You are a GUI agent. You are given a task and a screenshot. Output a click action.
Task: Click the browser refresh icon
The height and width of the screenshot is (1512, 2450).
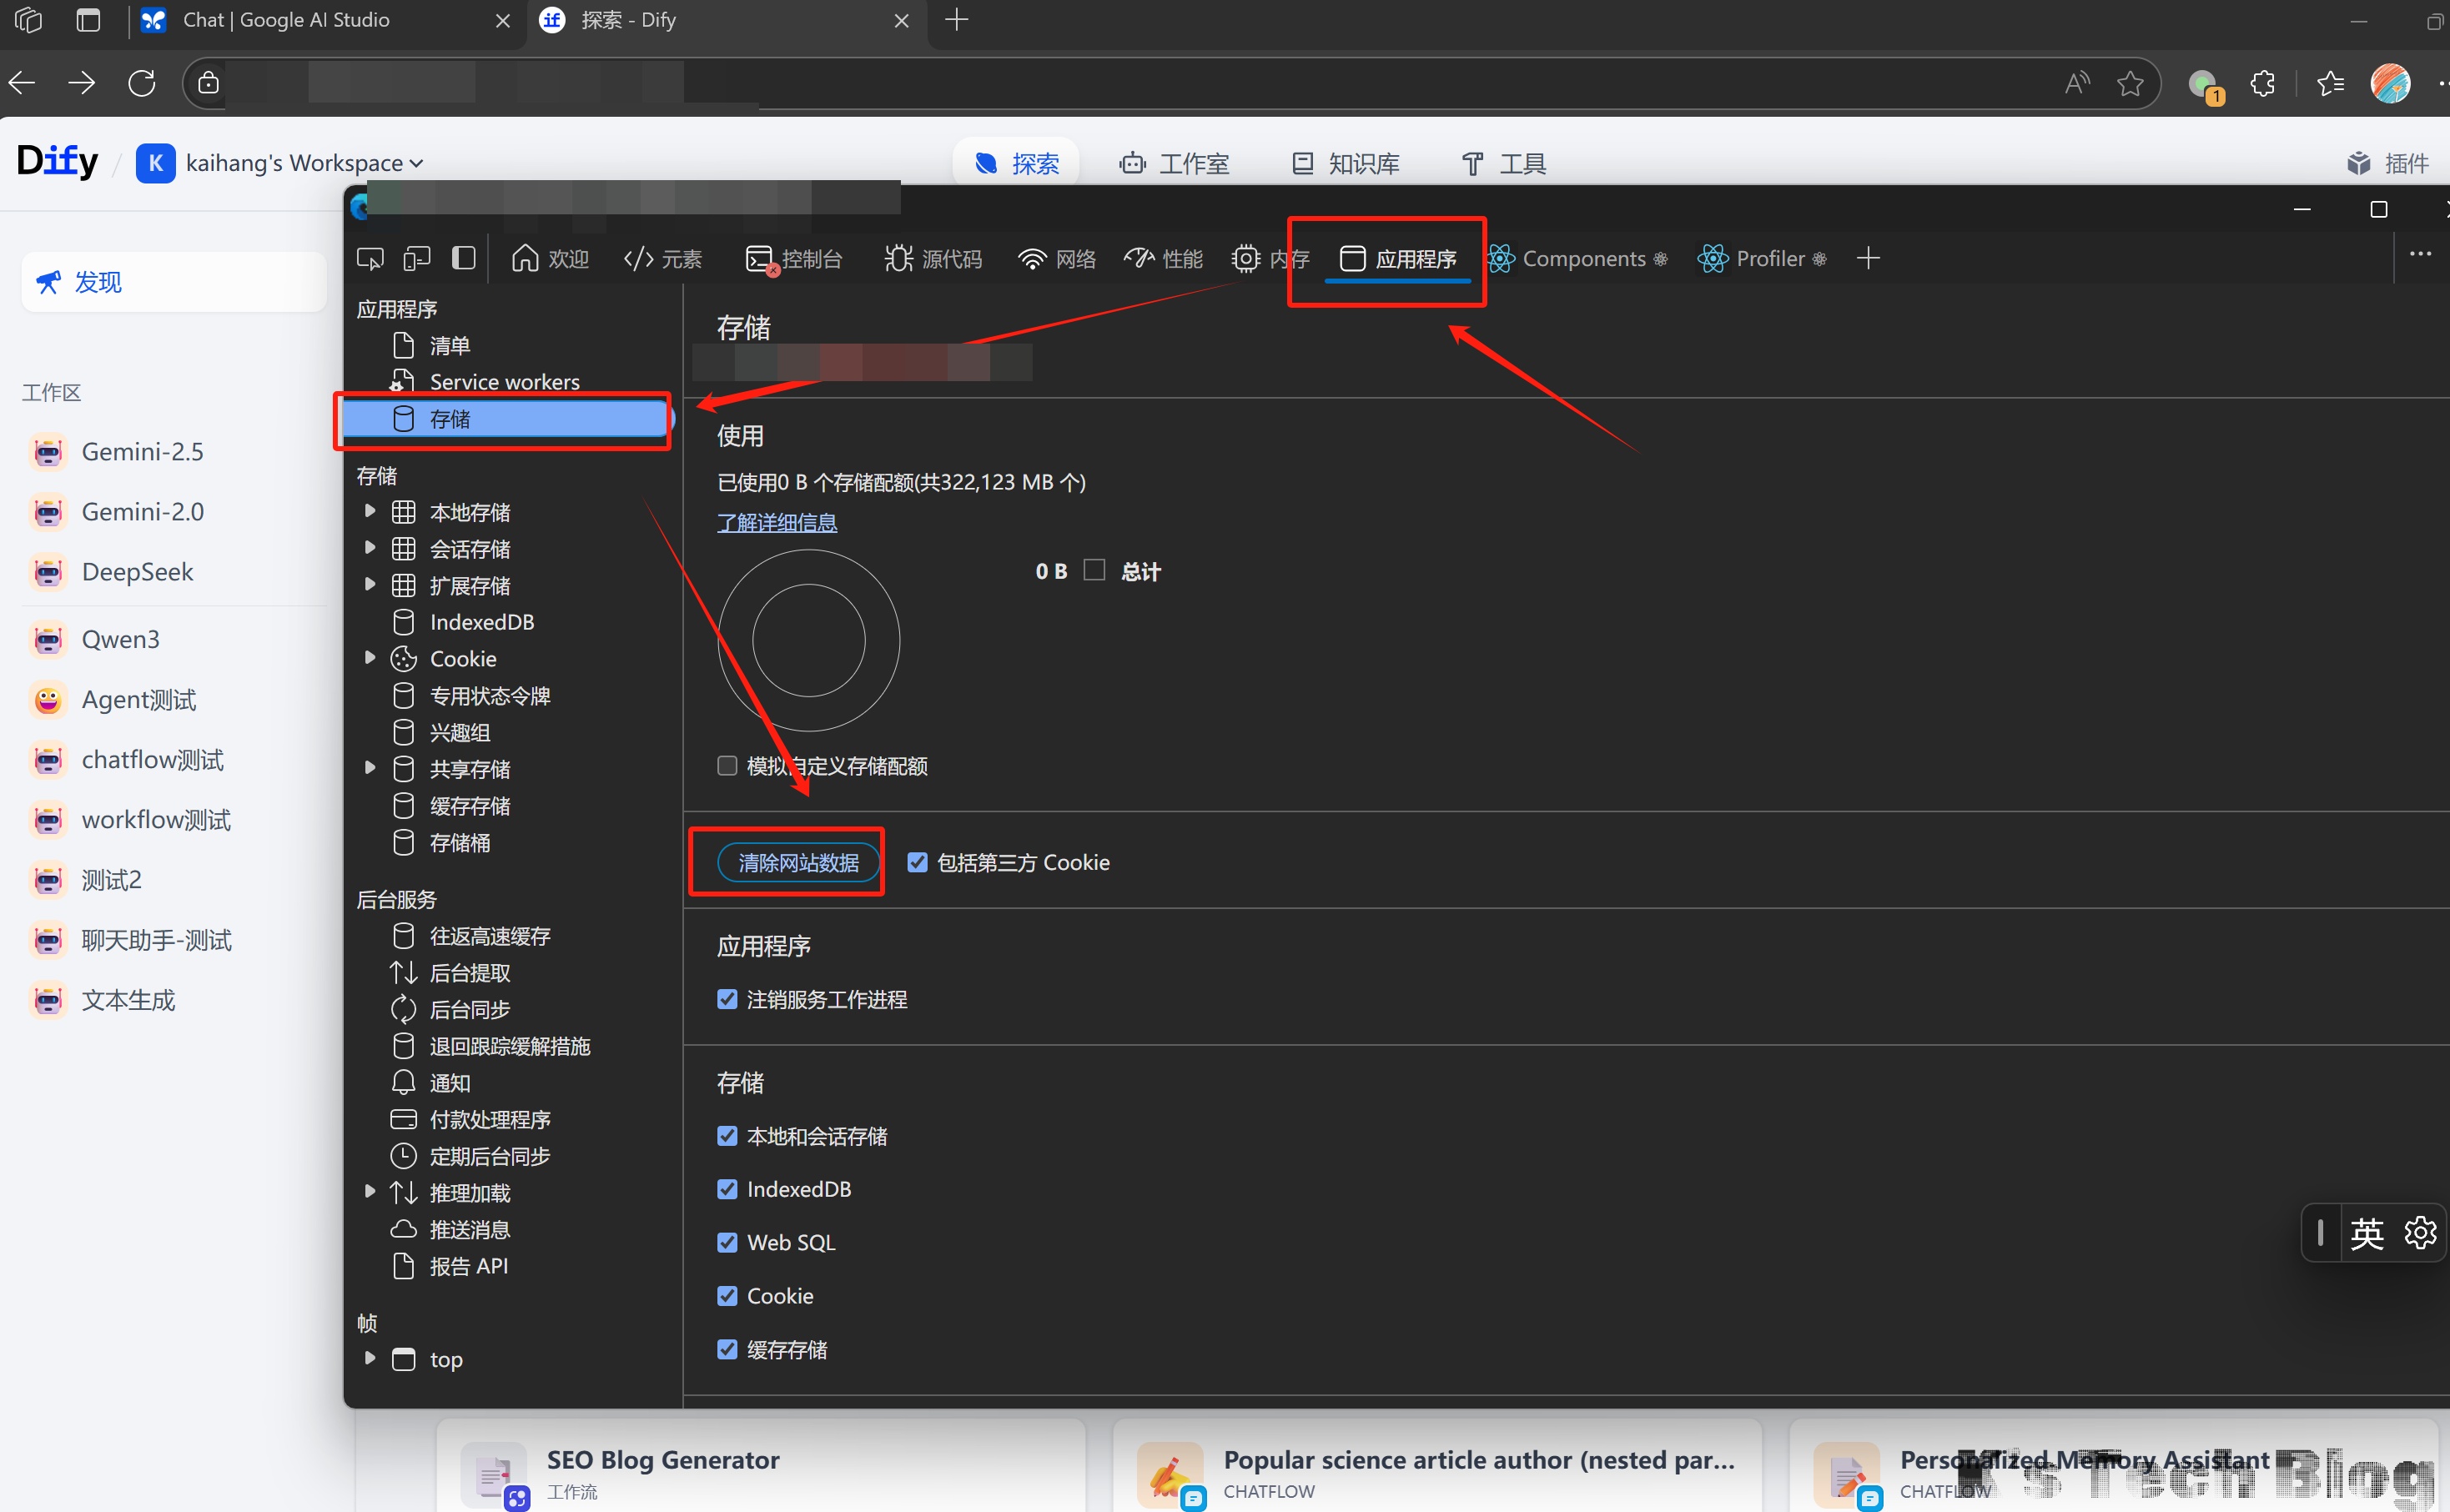pyautogui.click(x=142, y=83)
